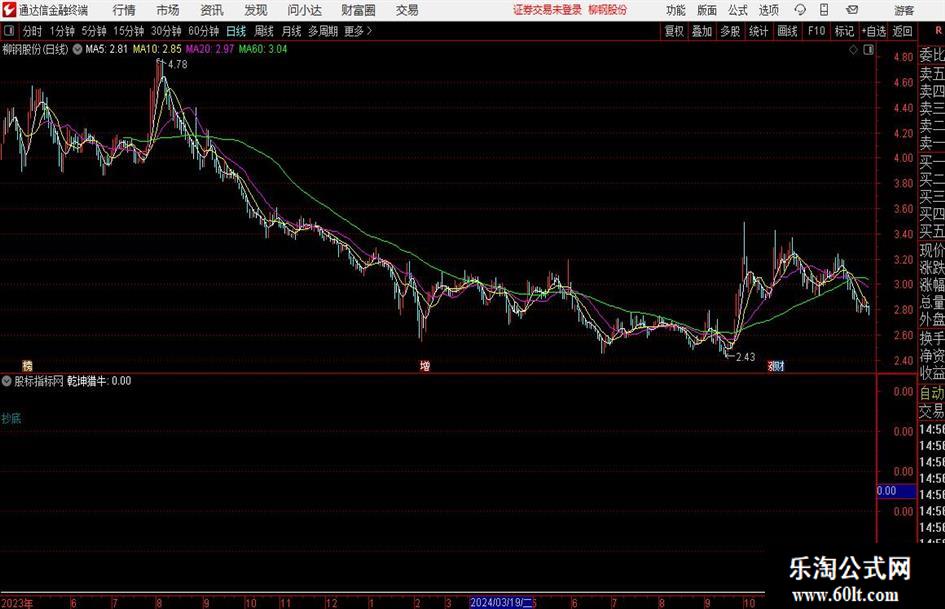Switch to 1分钟 period

(x=62, y=31)
